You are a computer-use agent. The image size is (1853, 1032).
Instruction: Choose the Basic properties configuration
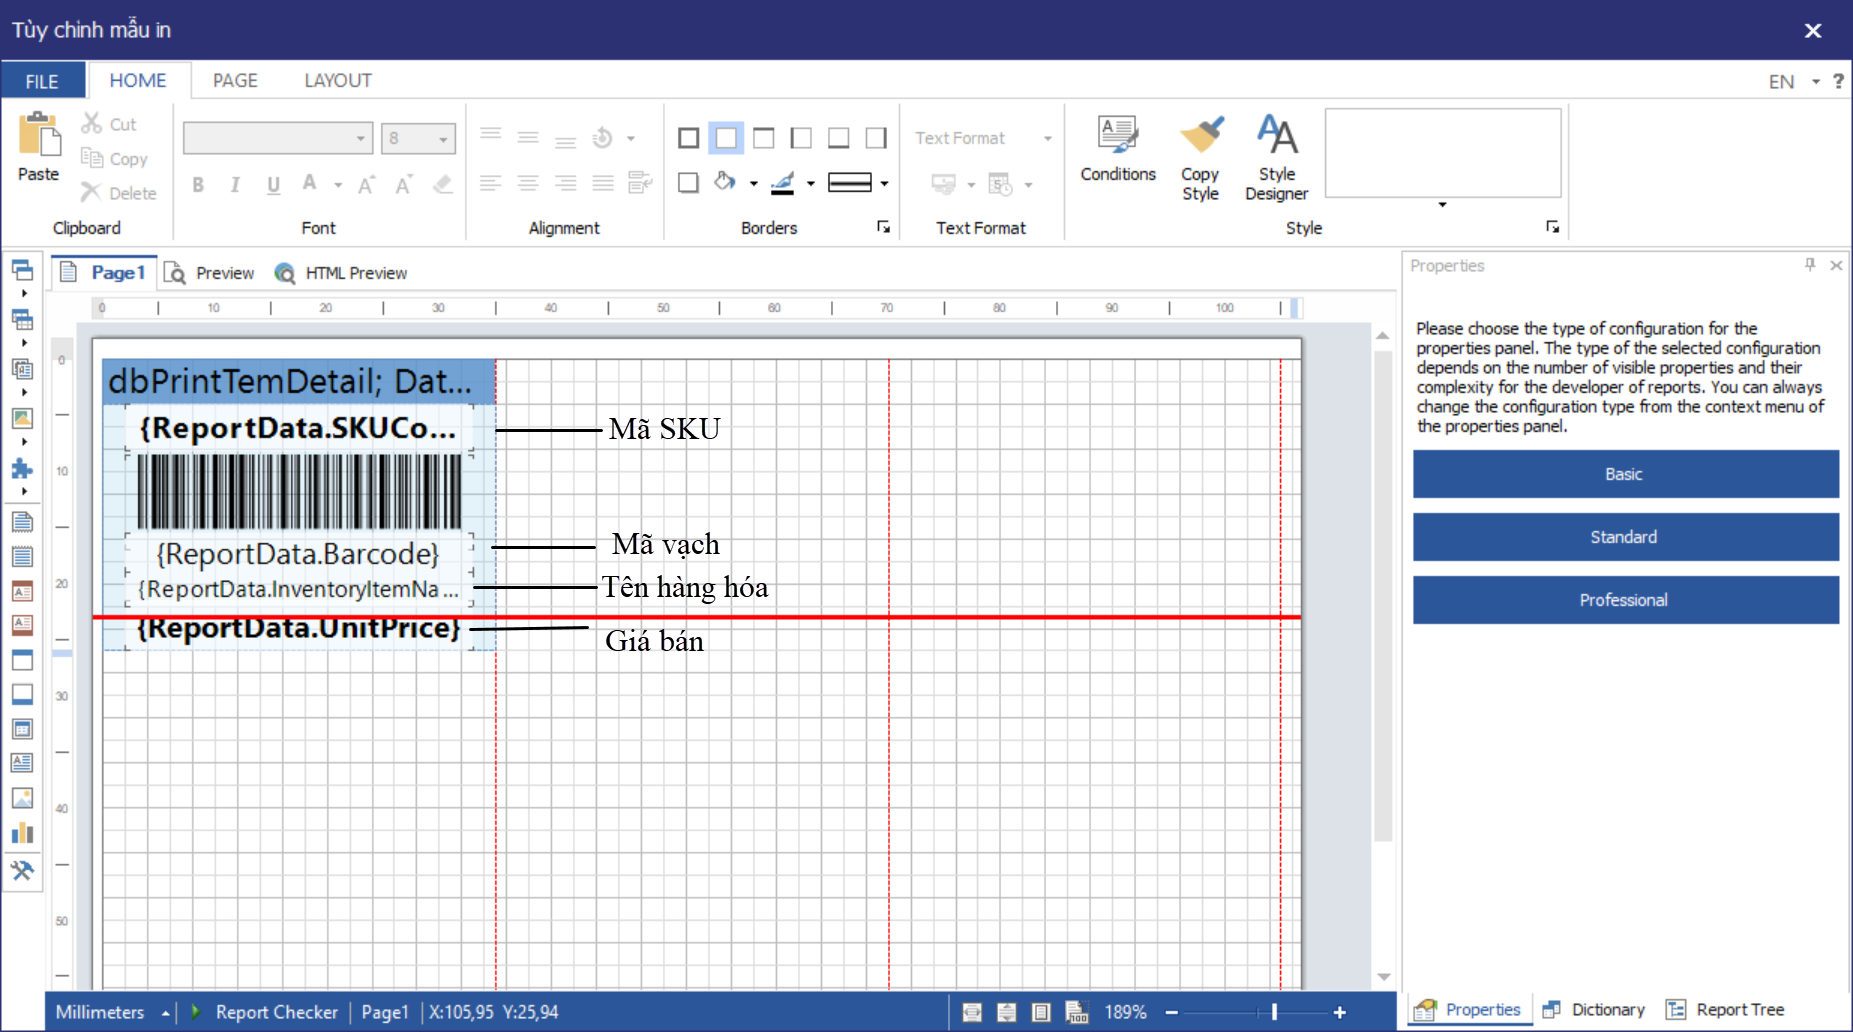click(x=1625, y=474)
